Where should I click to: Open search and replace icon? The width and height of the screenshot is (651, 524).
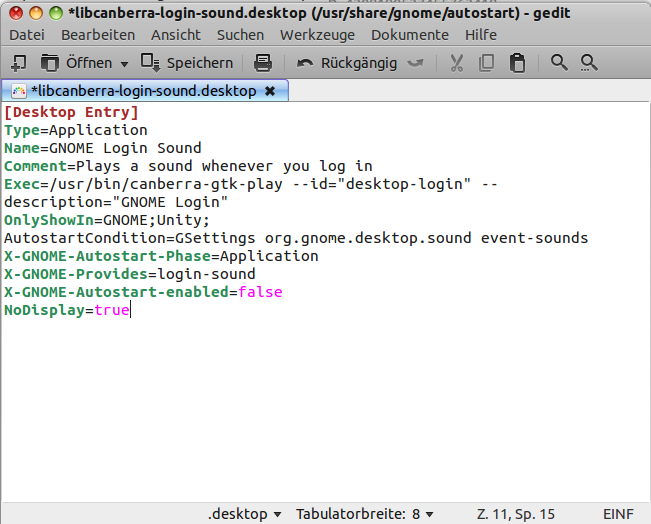coord(589,63)
